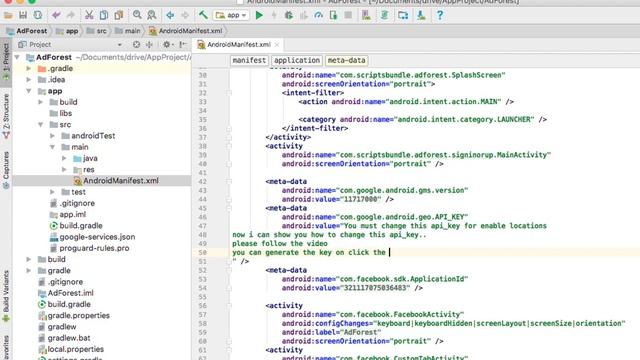Image resolution: width=640 pixels, height=360 pixels.
Task: Click the SDK Manager download icon
Action: (421, 16)
